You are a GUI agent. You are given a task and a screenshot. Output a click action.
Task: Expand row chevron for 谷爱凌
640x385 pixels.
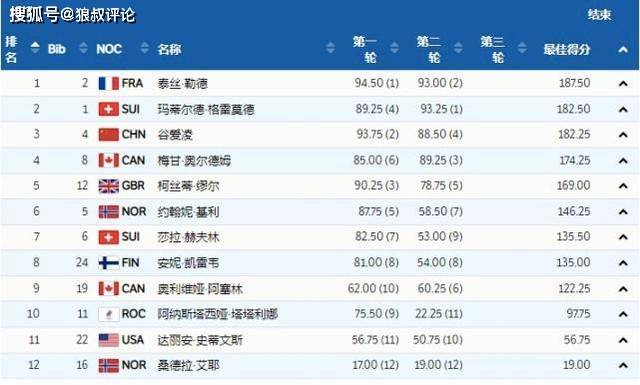coord(623,135)
